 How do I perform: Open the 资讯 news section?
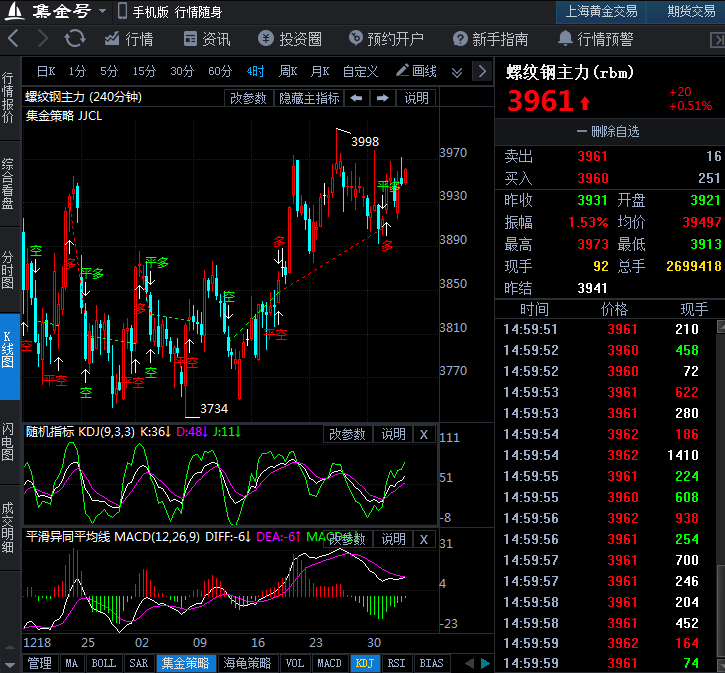point(207,39)
